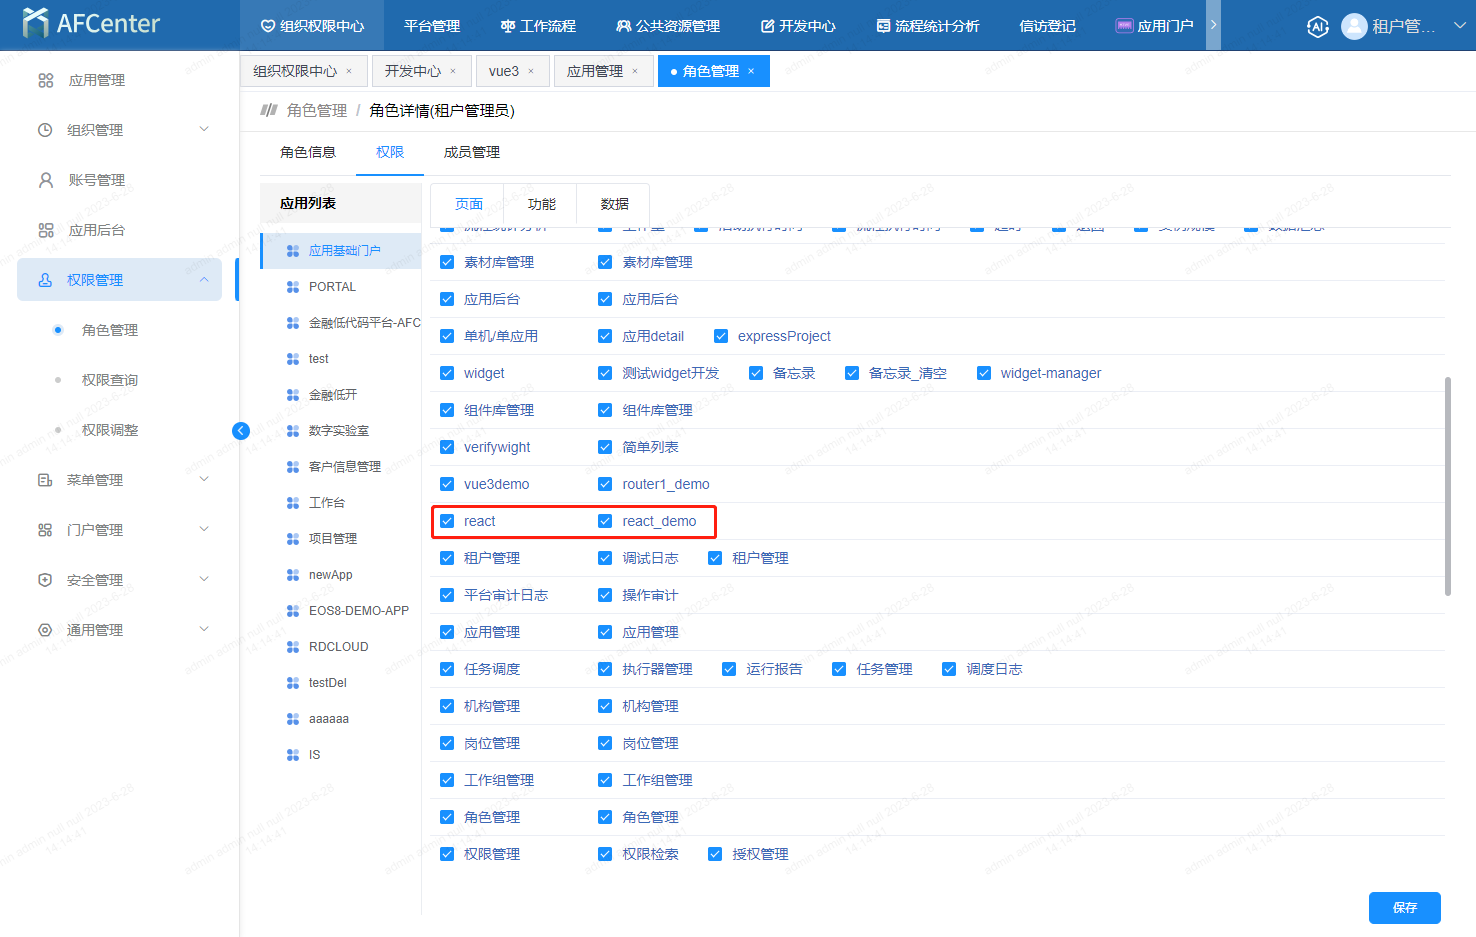Collapse the 权限管理 sidebar section

pyautogui.click(x=204, y=280)
